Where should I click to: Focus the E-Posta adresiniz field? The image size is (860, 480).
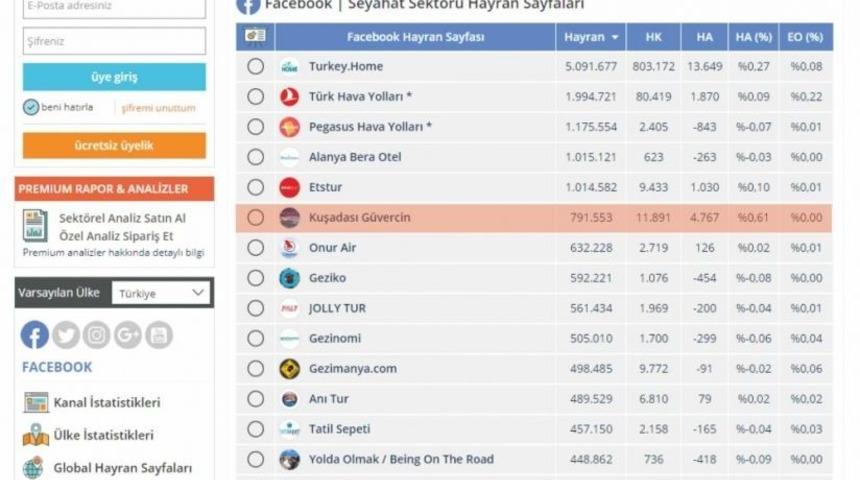[x=114, y=8]
